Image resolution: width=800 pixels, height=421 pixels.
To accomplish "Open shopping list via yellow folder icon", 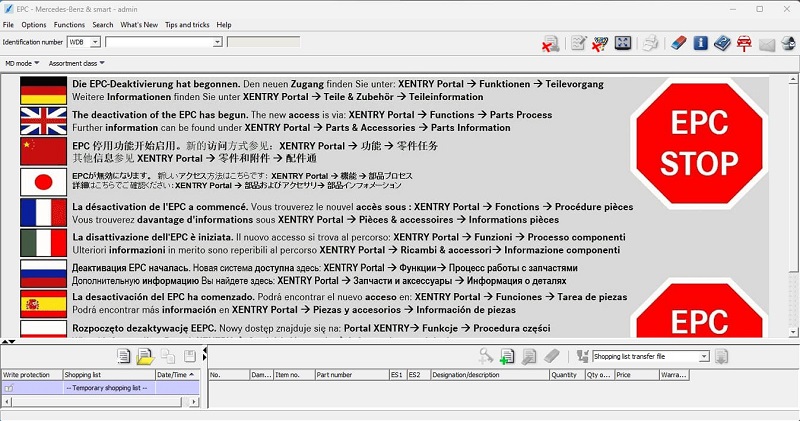I will pos(144,356).
